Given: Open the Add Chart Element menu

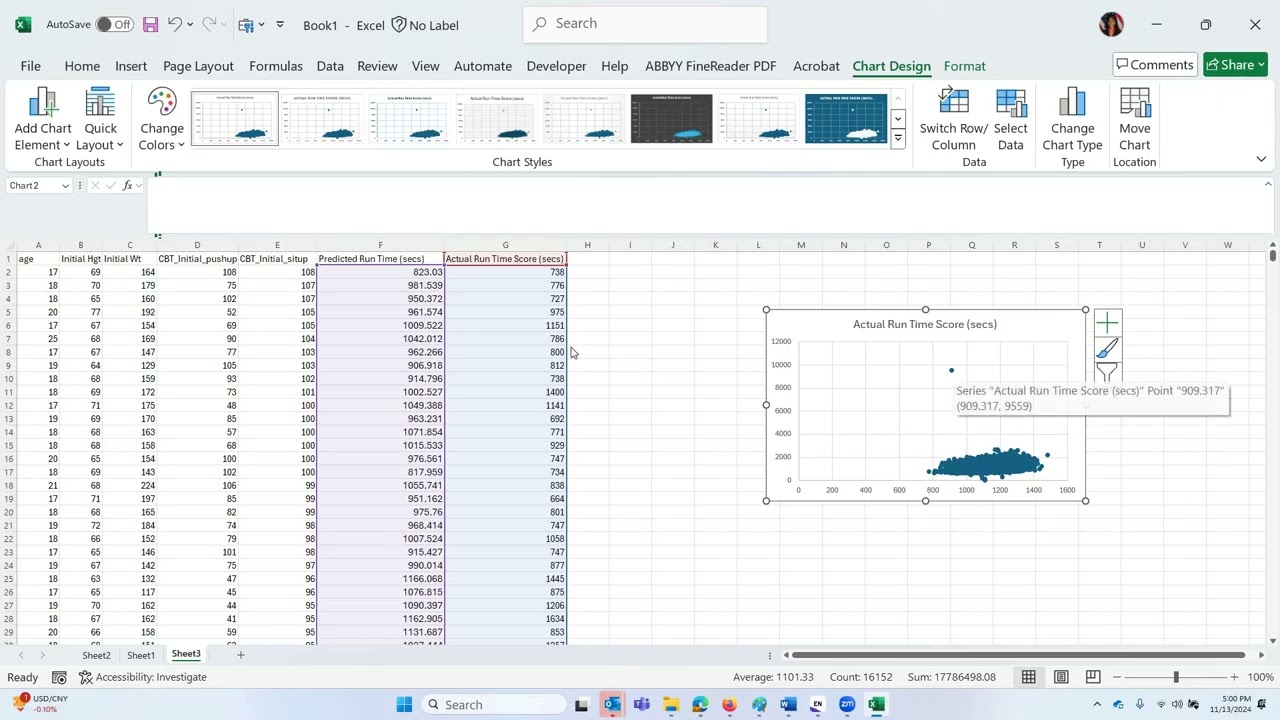Looking at the screenshot, I should click(43, 119).
